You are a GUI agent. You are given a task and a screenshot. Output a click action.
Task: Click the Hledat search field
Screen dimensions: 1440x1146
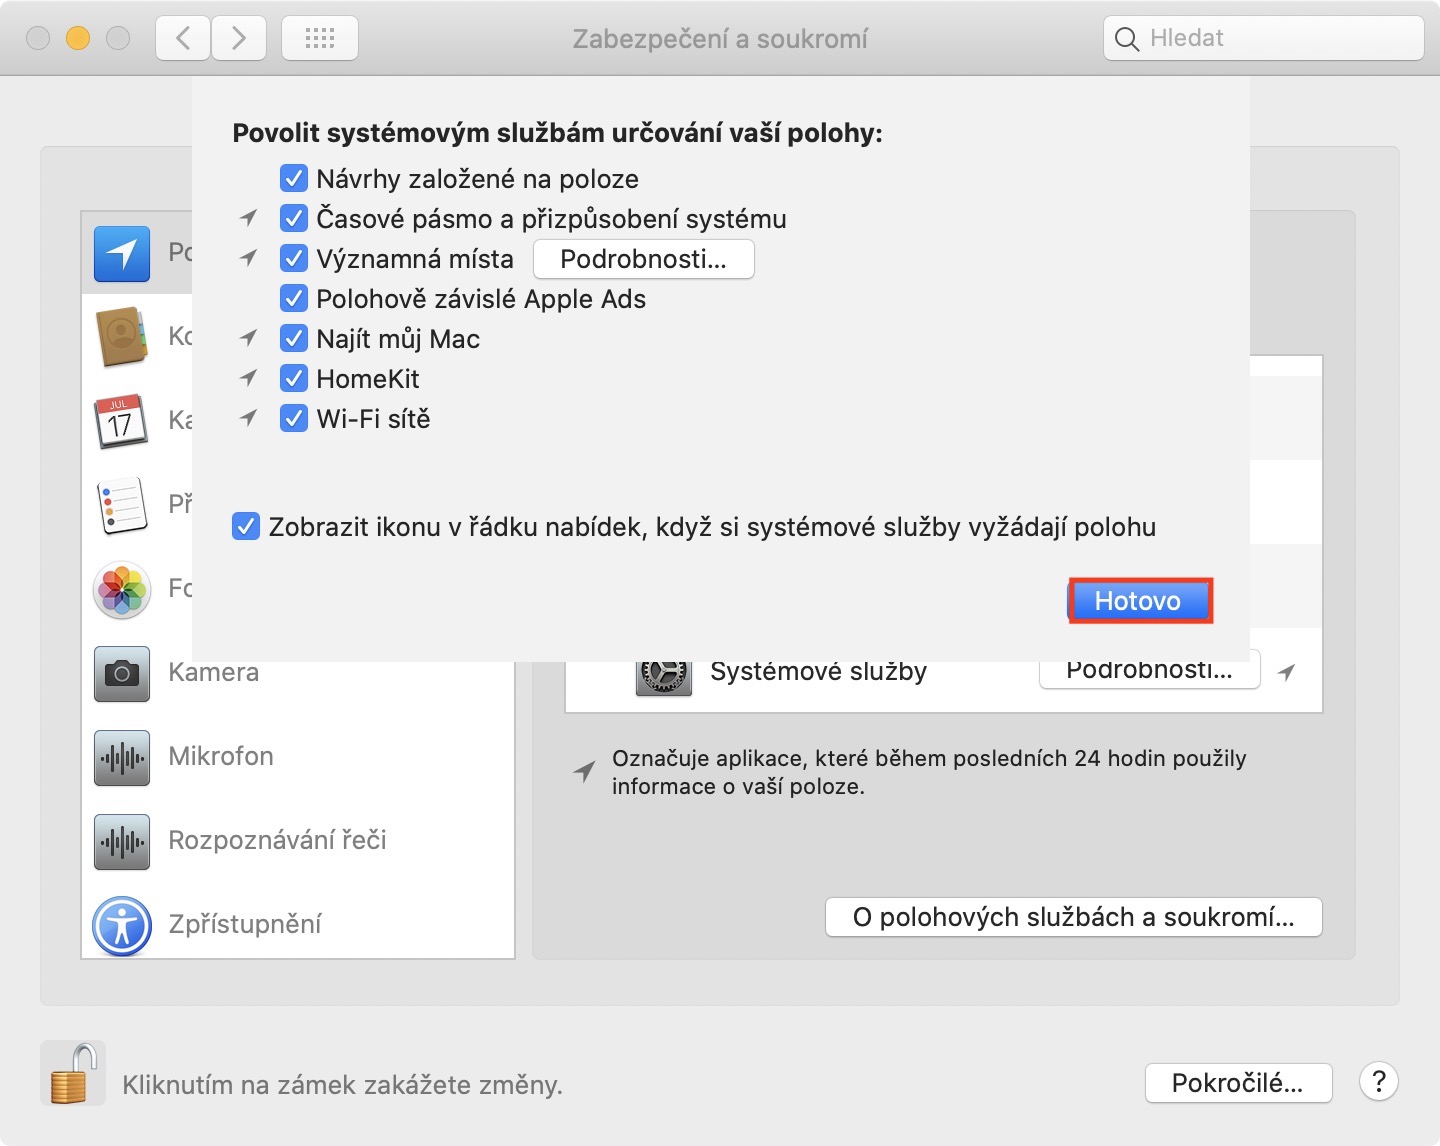(x=1264, y=39)
